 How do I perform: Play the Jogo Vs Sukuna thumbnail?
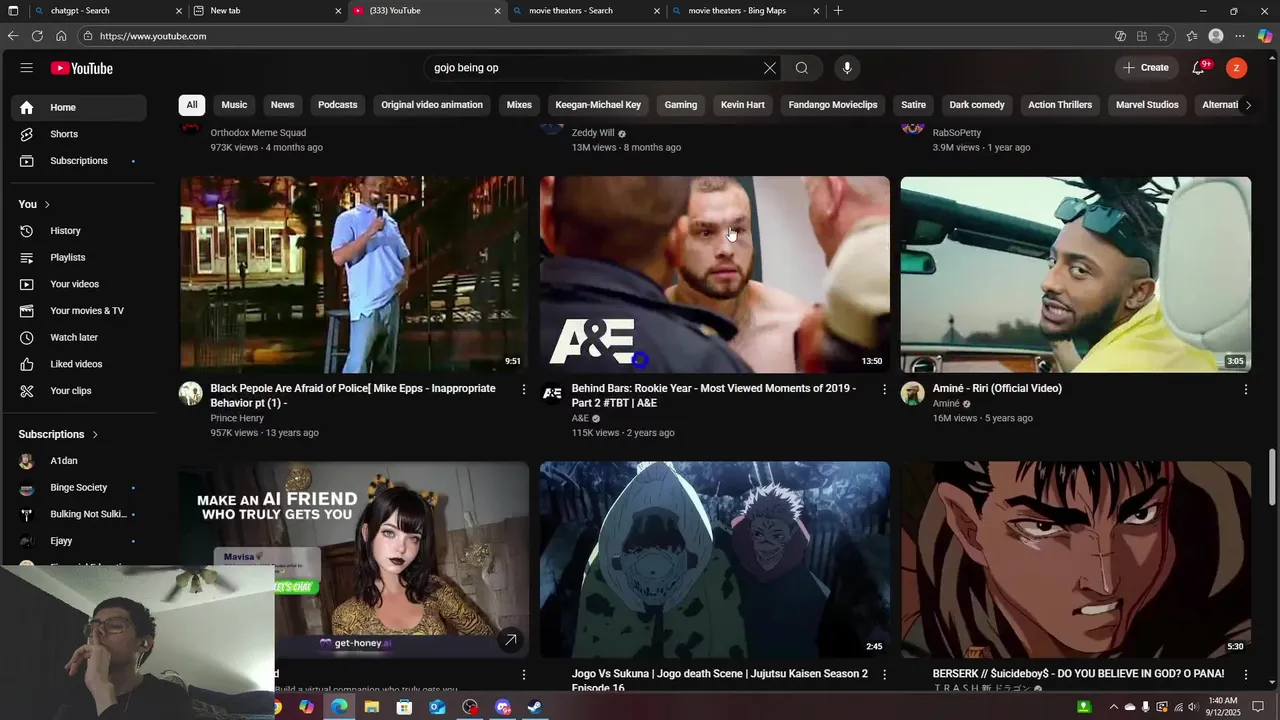point(714,560)
